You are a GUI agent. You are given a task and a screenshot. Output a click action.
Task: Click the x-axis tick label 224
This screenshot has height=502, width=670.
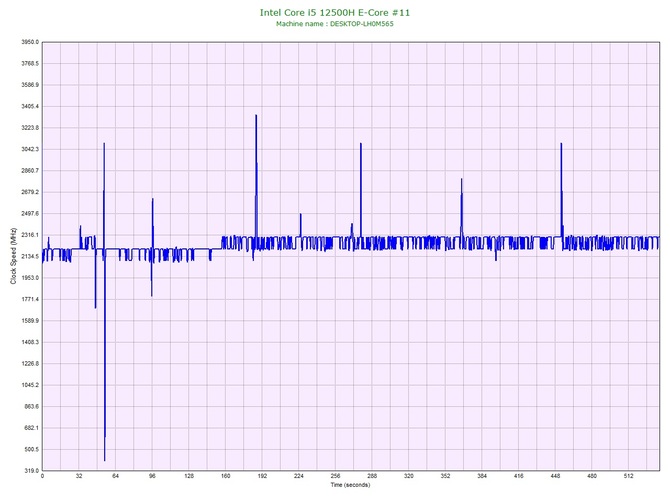click(x=299, y=476)
